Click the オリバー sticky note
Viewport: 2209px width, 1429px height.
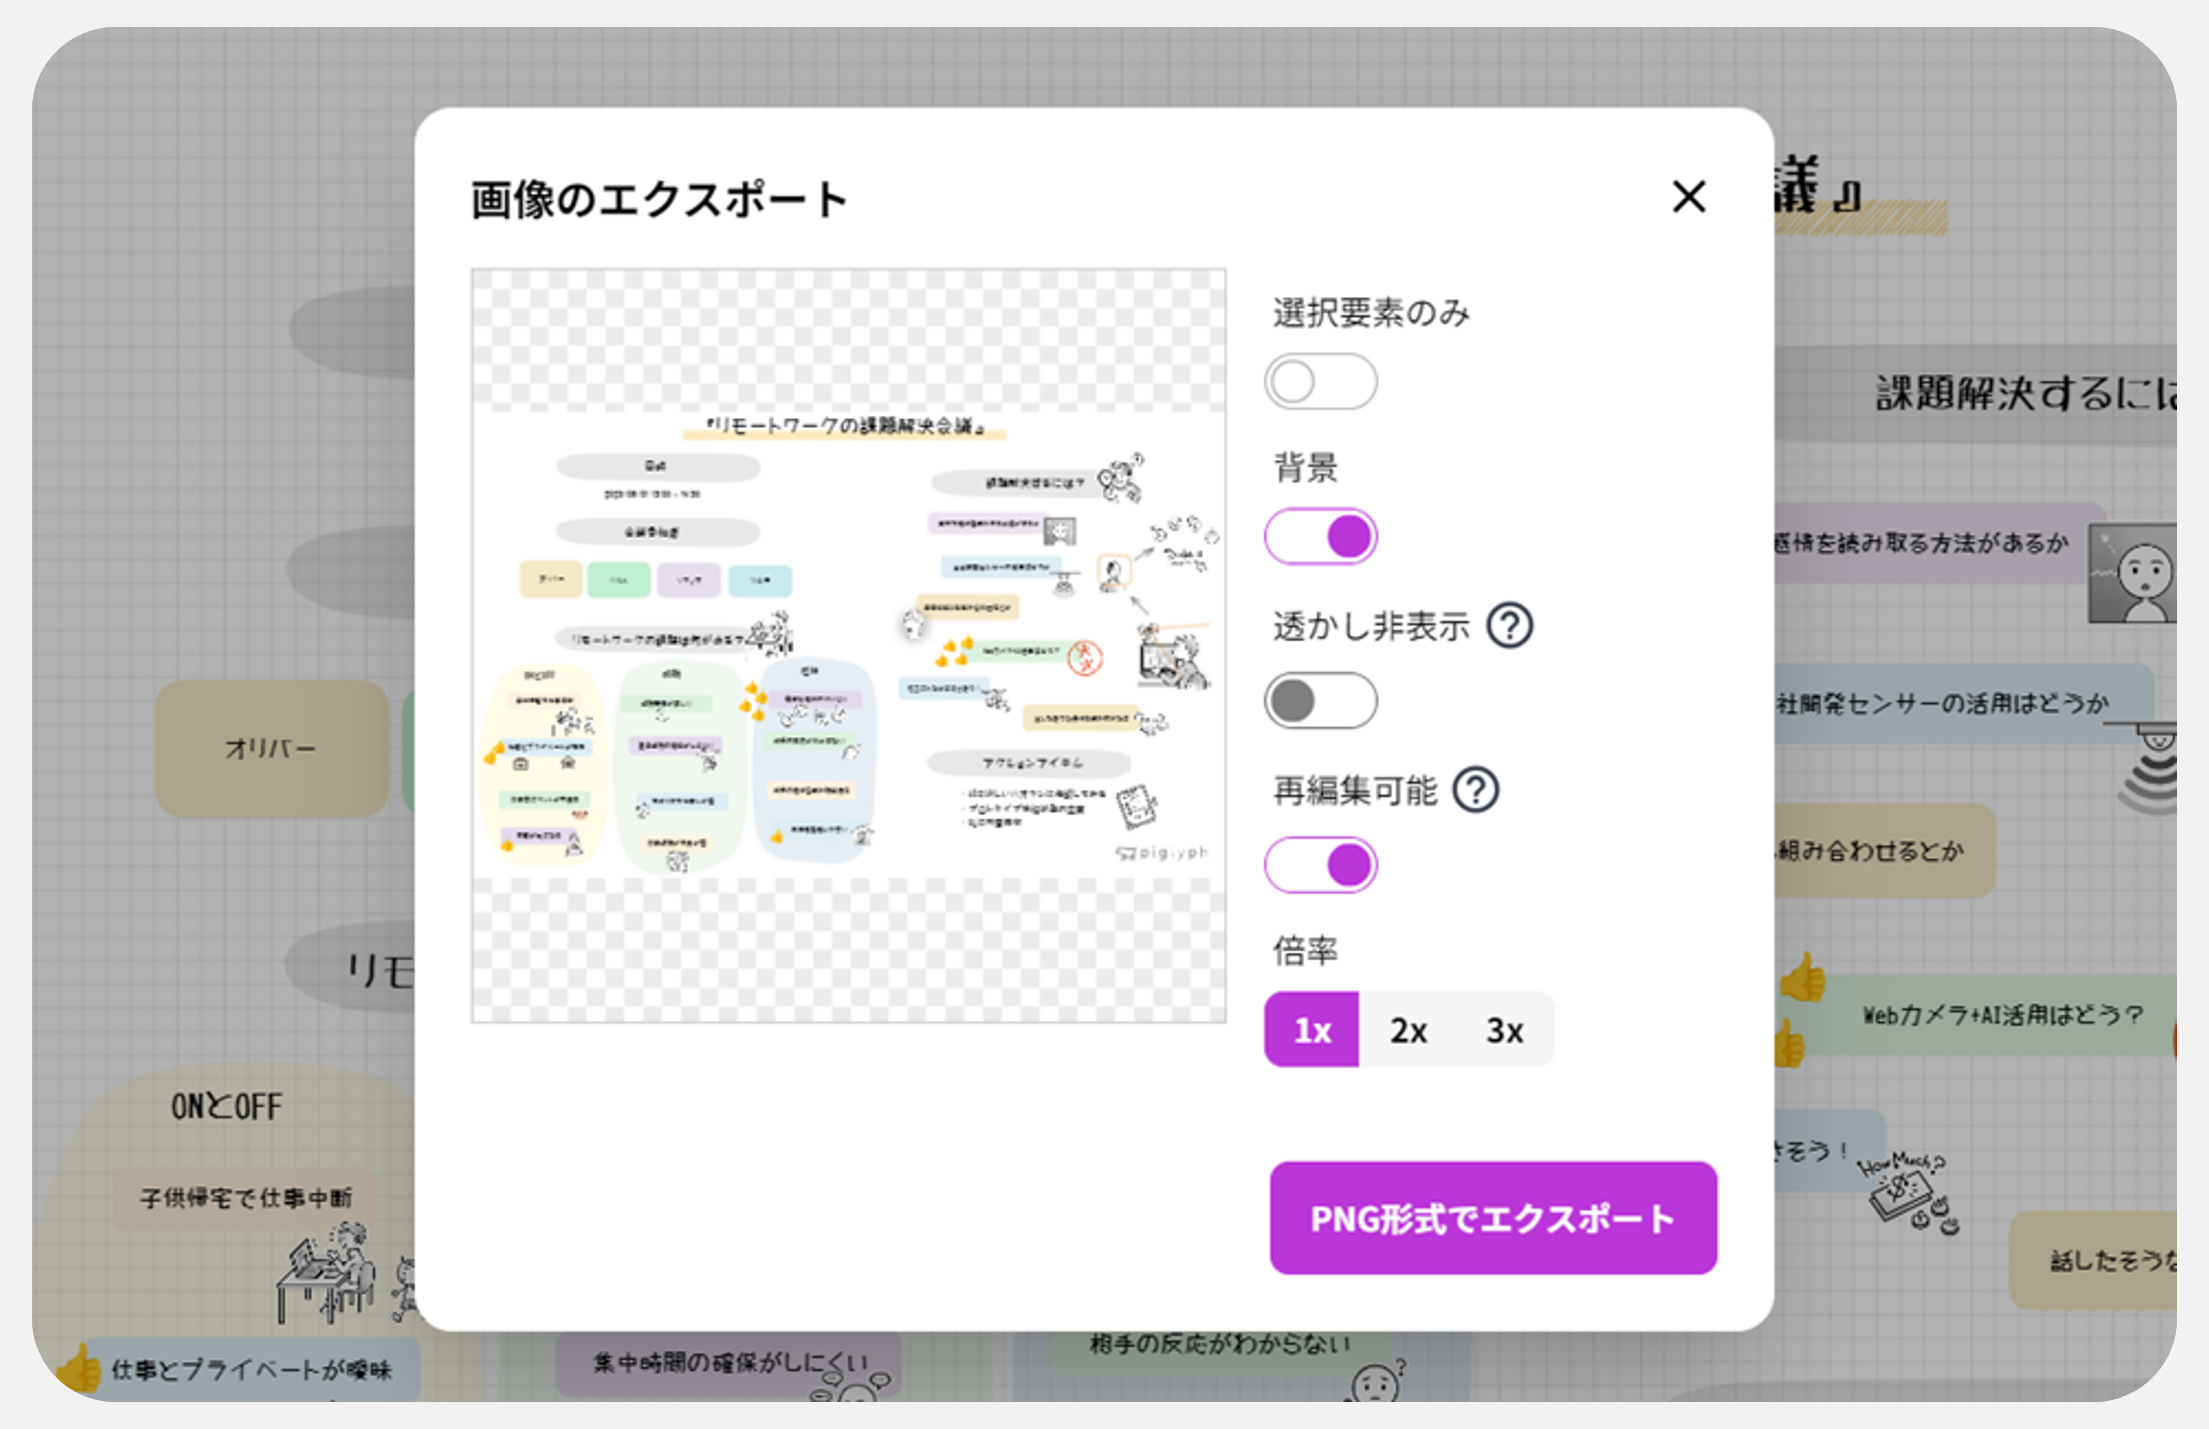point(270,748)
